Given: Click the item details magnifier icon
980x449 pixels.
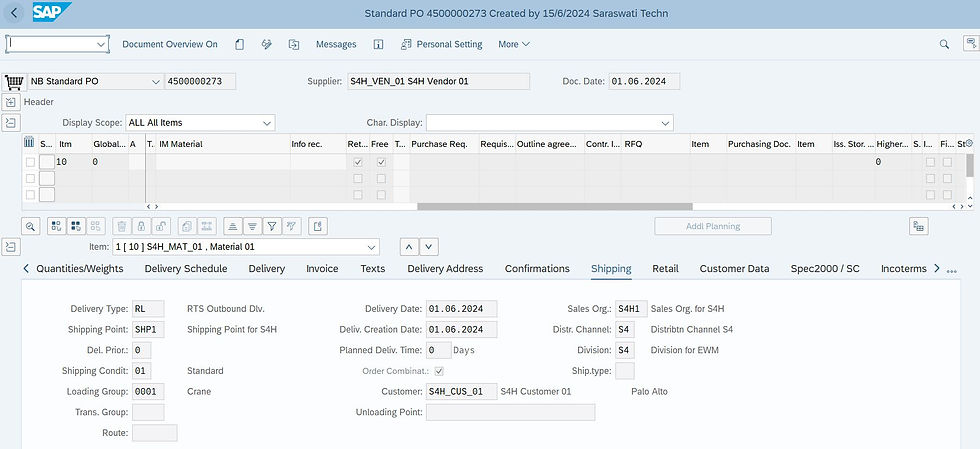Looking at the screenshot, I should [x=31, y=226].
